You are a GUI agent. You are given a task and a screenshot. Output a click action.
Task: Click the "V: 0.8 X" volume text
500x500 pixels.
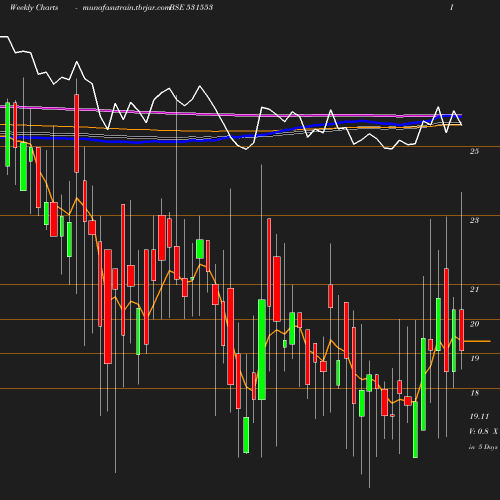(483, 431)
